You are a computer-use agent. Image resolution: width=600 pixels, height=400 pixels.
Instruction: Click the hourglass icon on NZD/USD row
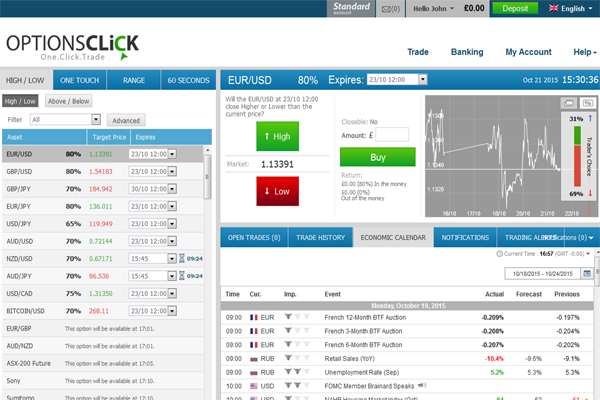pos(182,258)
